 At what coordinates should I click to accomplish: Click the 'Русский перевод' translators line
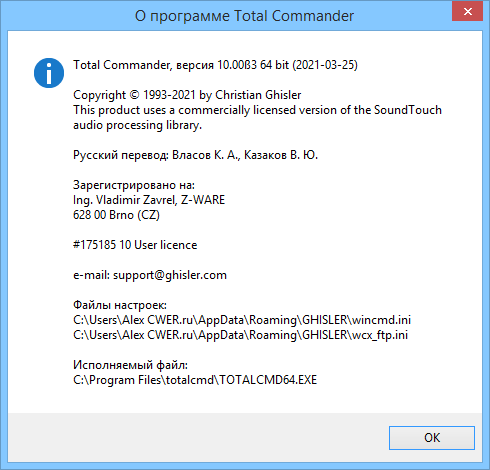(x=195, y=155)
